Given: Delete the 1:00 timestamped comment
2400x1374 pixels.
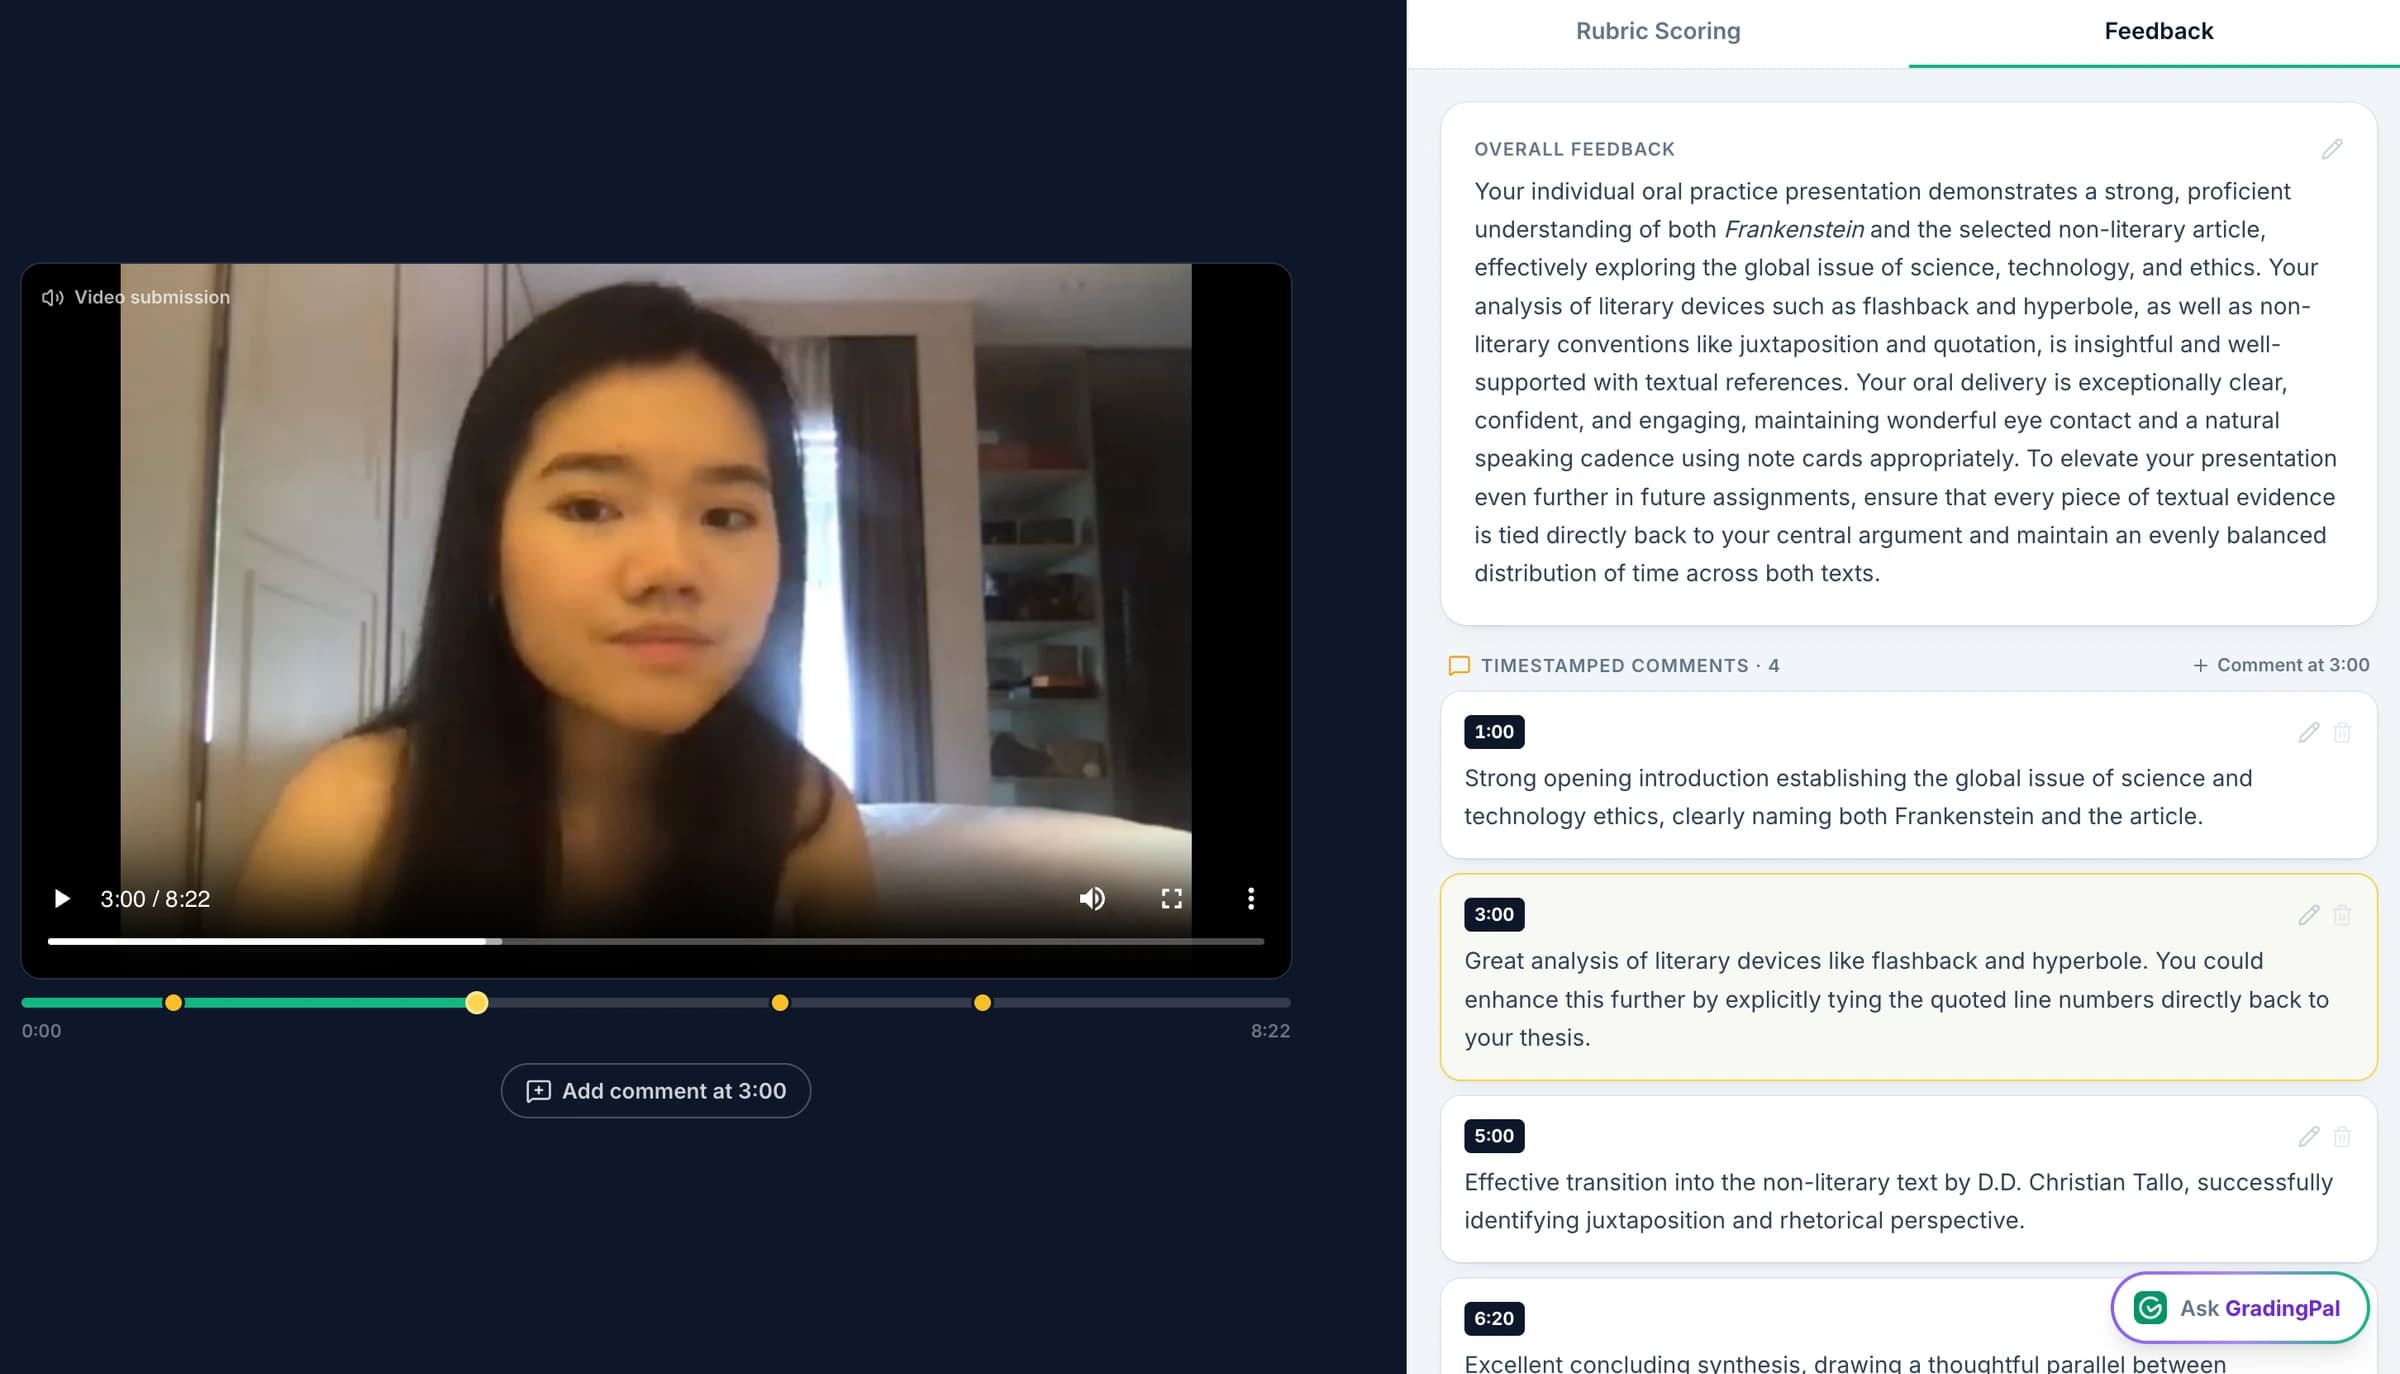Looking at the screenshot, I should tap(2342, 732).
